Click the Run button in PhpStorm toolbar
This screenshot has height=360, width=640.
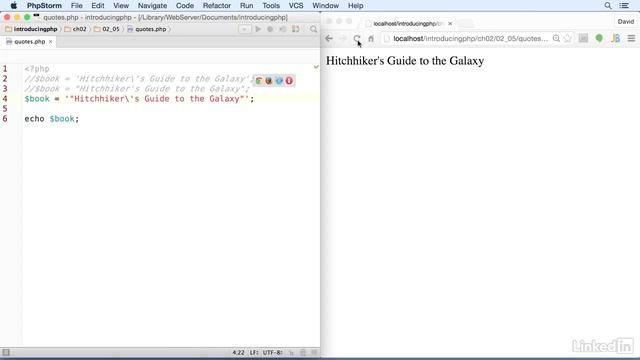[x=258, y=29]
